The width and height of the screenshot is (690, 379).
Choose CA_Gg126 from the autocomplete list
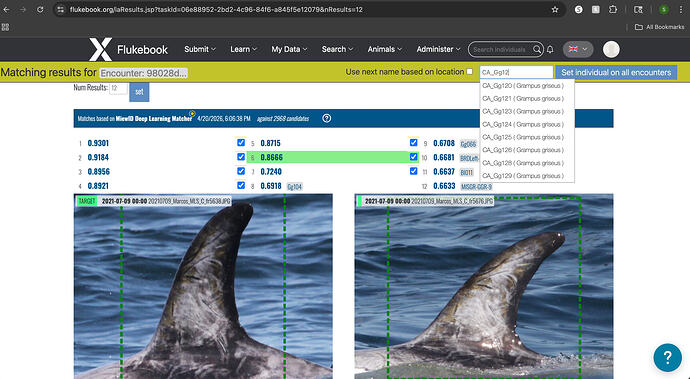click(x=527, y=150)
